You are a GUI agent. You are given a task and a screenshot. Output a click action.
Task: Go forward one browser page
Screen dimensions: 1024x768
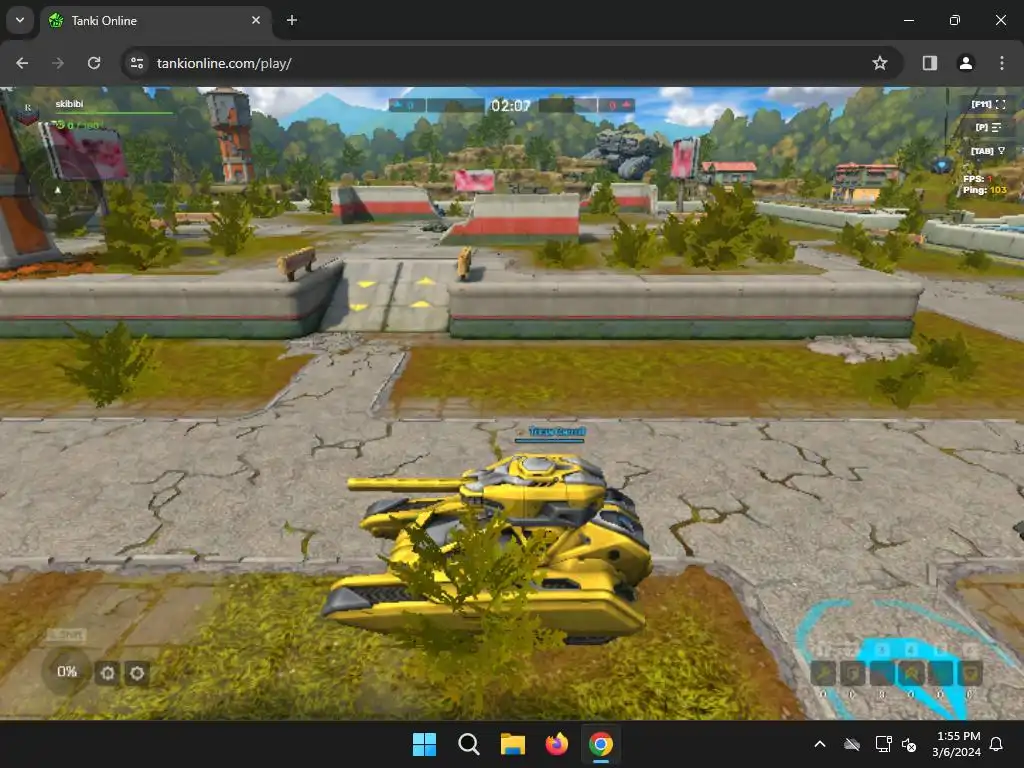pos(58,63)
